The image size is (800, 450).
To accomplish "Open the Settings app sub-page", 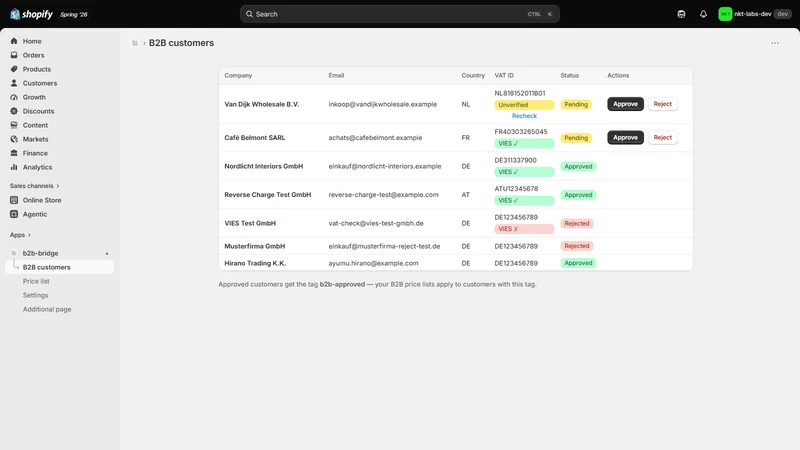I will click(x=35, y=295).
